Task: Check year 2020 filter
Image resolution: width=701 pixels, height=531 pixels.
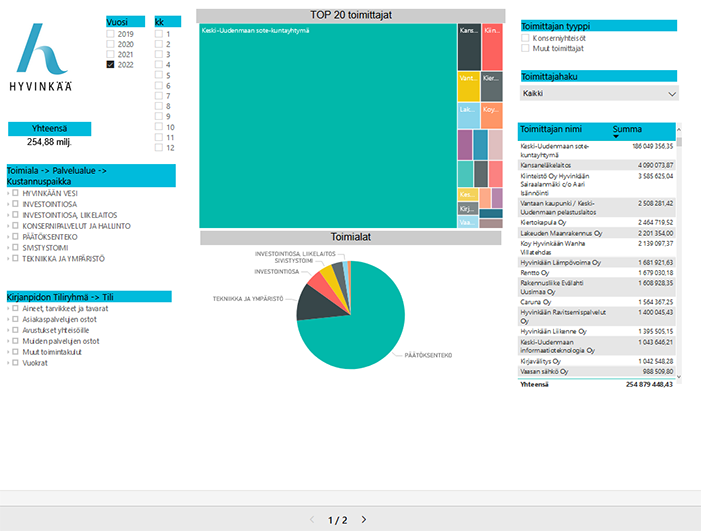Action: click(110, 44)
